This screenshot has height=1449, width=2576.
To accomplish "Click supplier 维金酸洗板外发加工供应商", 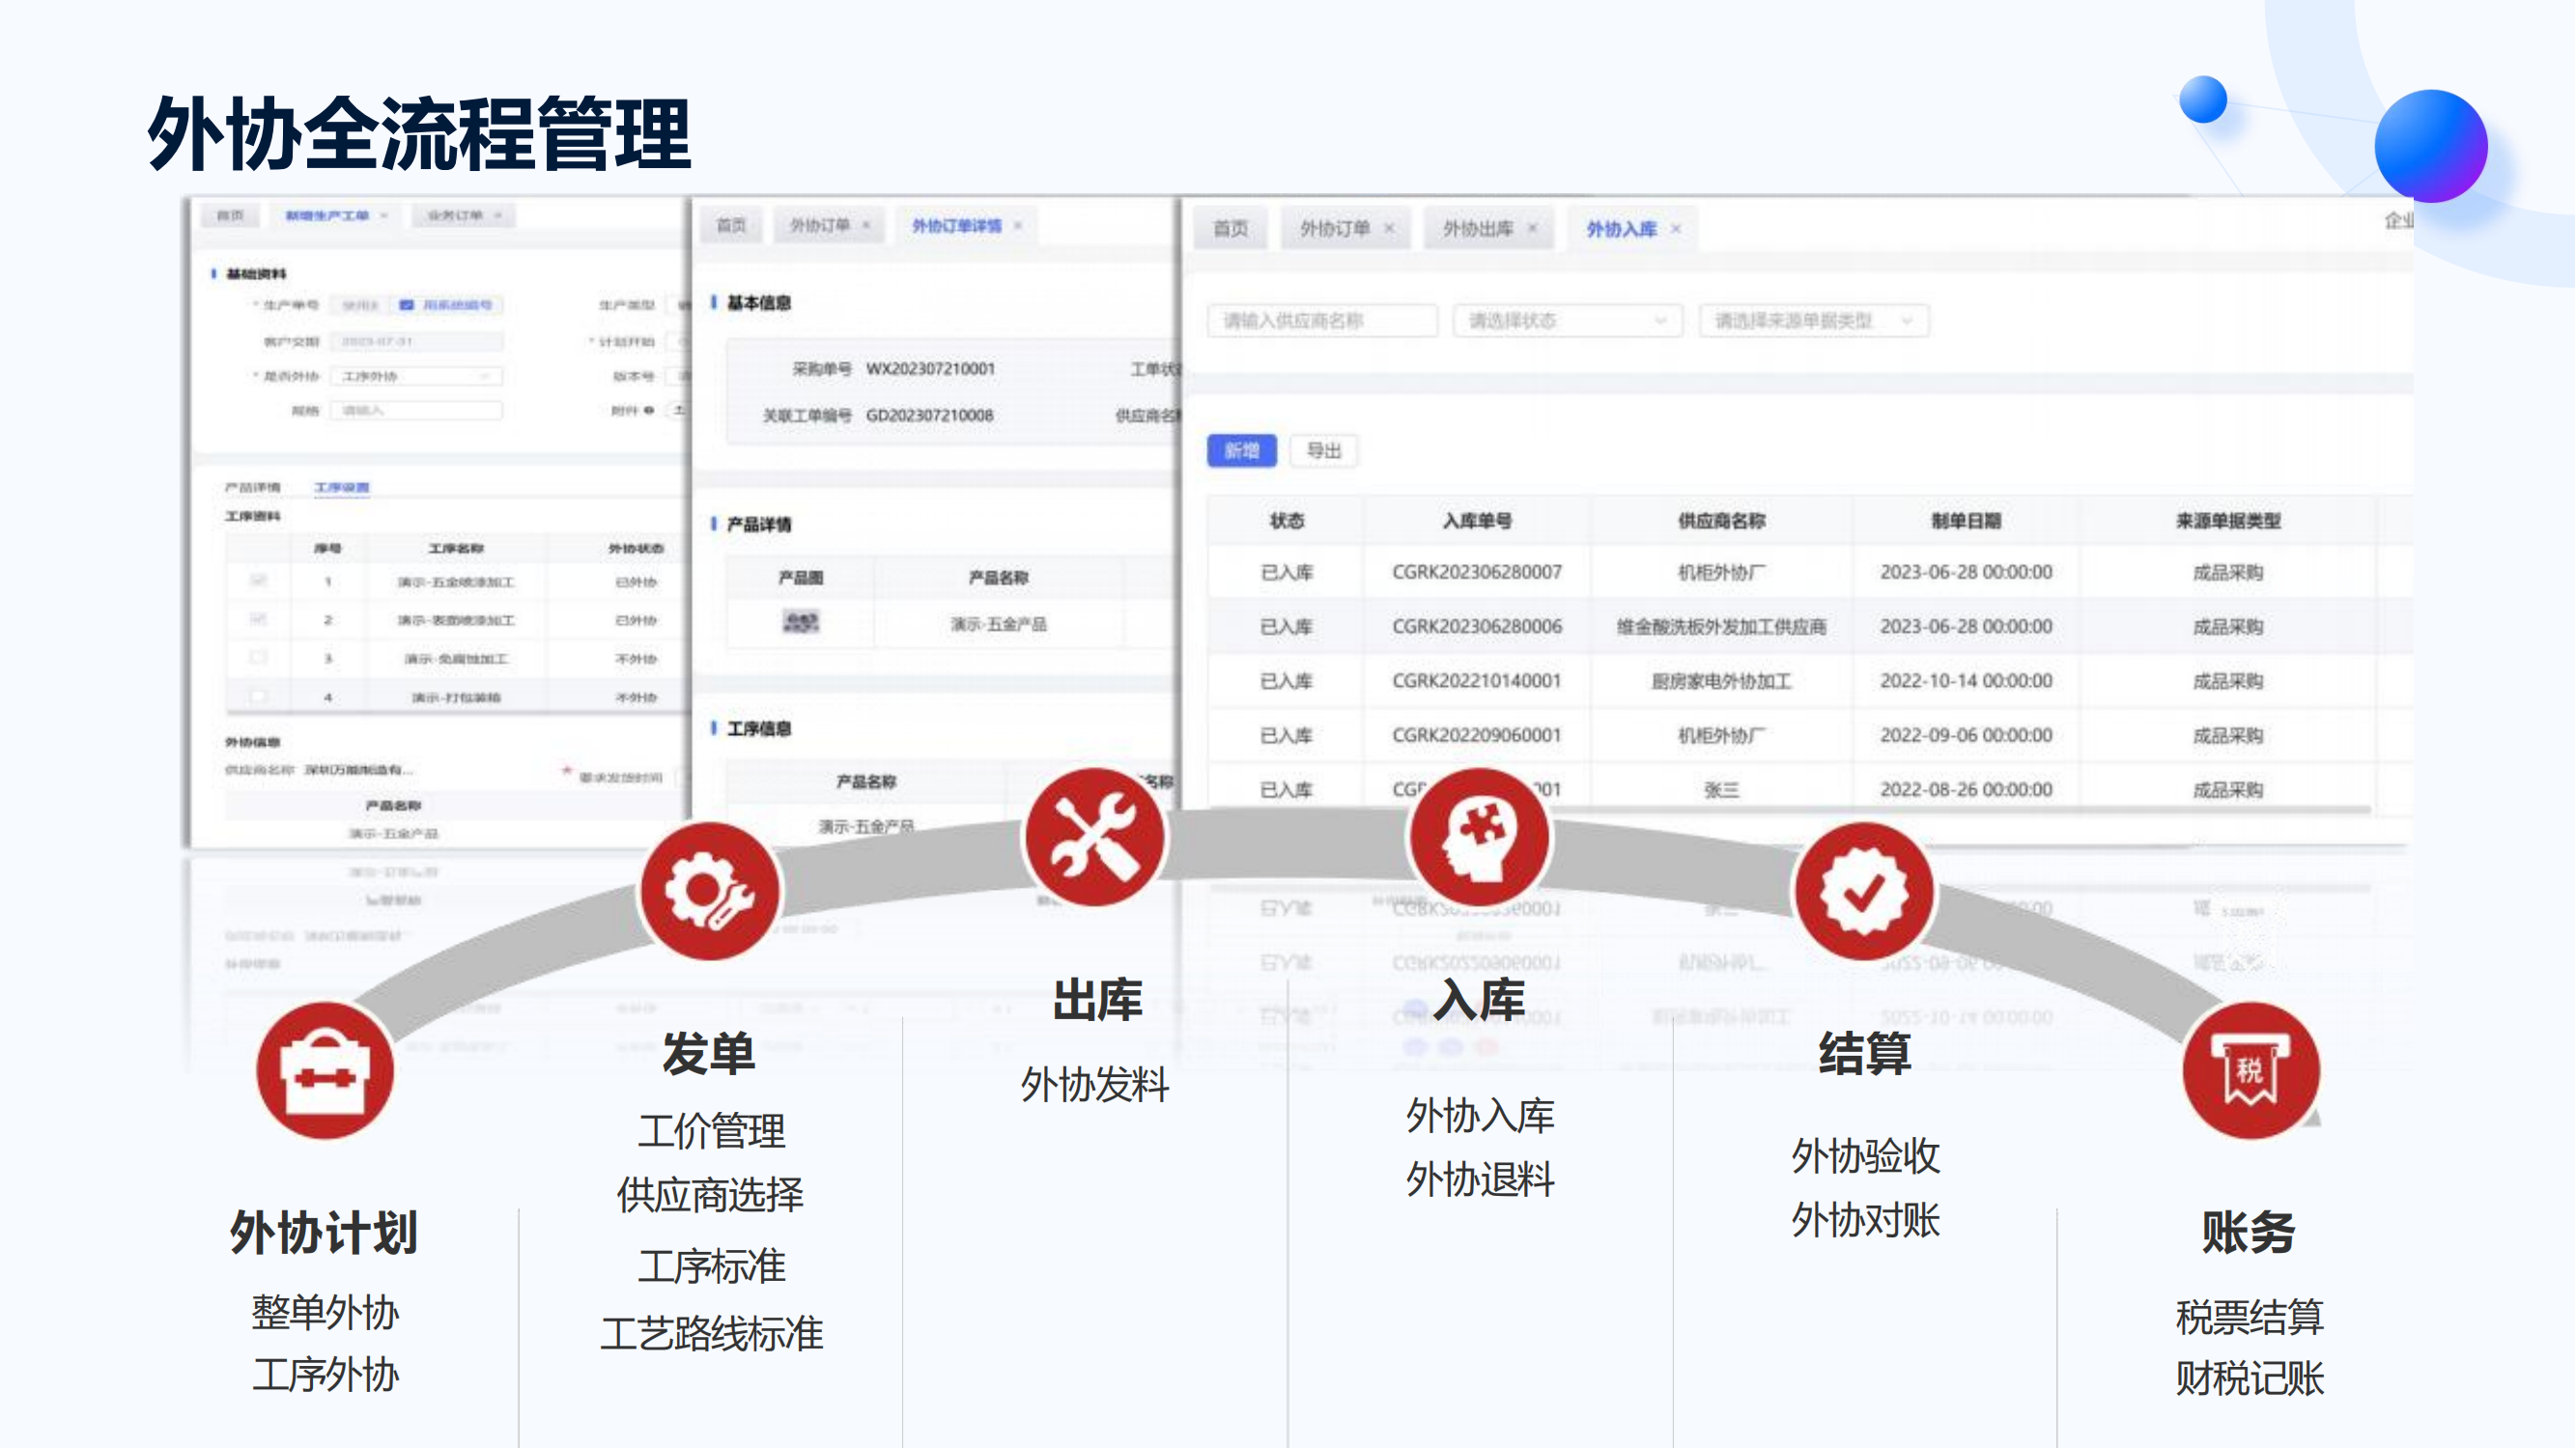I will click(x=1721, y=627).
